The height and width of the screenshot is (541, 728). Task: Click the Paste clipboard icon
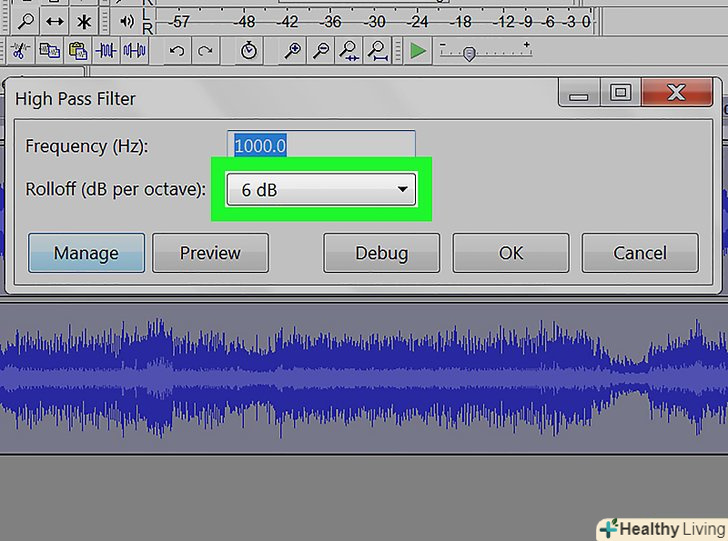pyautogui.click(x=75, y=50)
